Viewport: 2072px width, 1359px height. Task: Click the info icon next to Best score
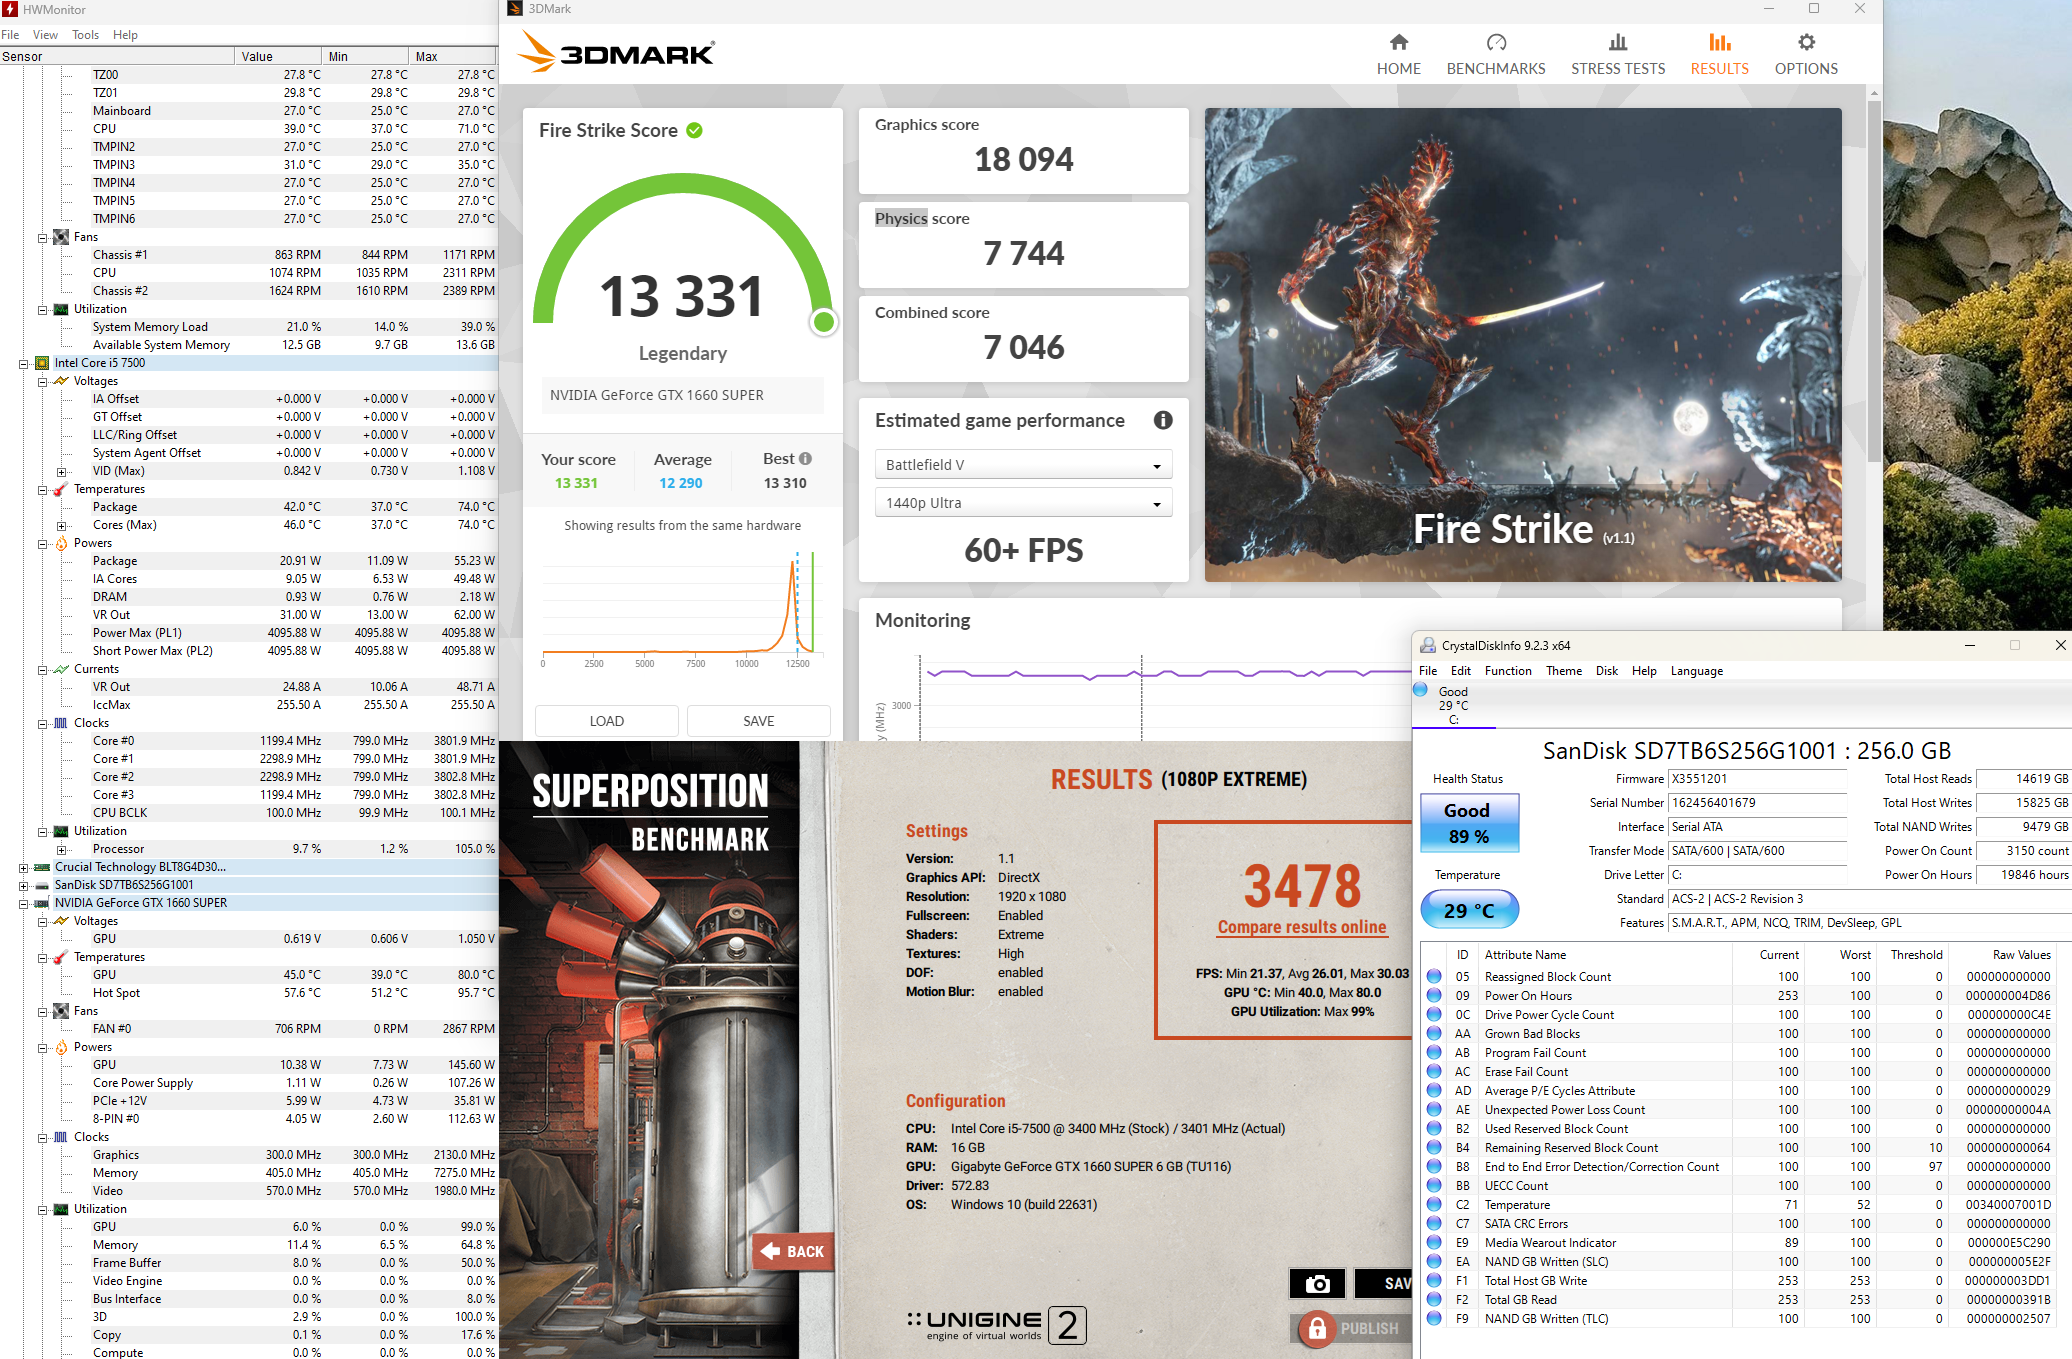pos(805,459)
